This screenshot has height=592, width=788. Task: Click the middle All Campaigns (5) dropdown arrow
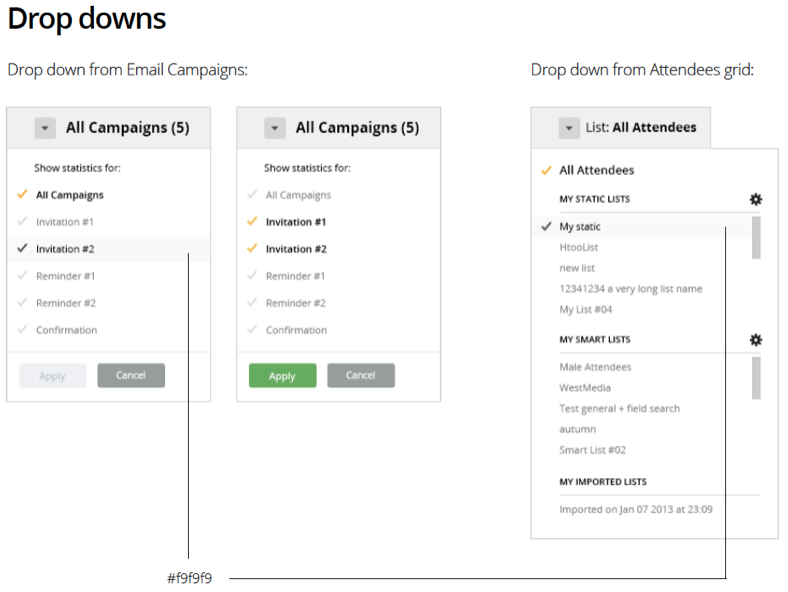pos(275,128)
